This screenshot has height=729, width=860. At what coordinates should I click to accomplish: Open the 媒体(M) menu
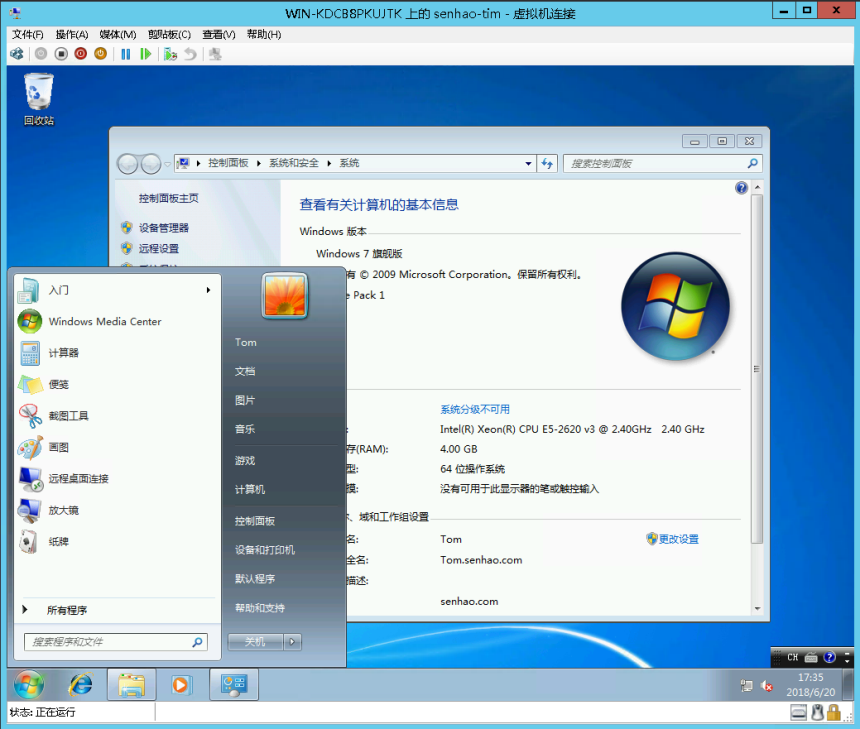point(118,35)
